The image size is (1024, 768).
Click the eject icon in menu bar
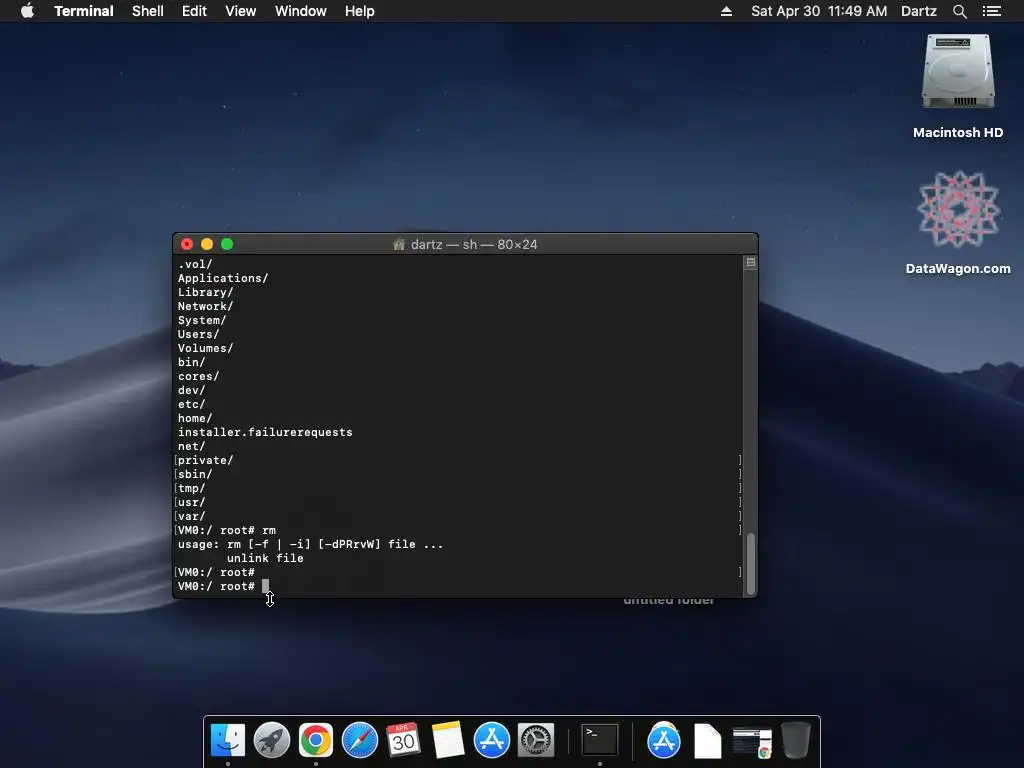point(726,11)
